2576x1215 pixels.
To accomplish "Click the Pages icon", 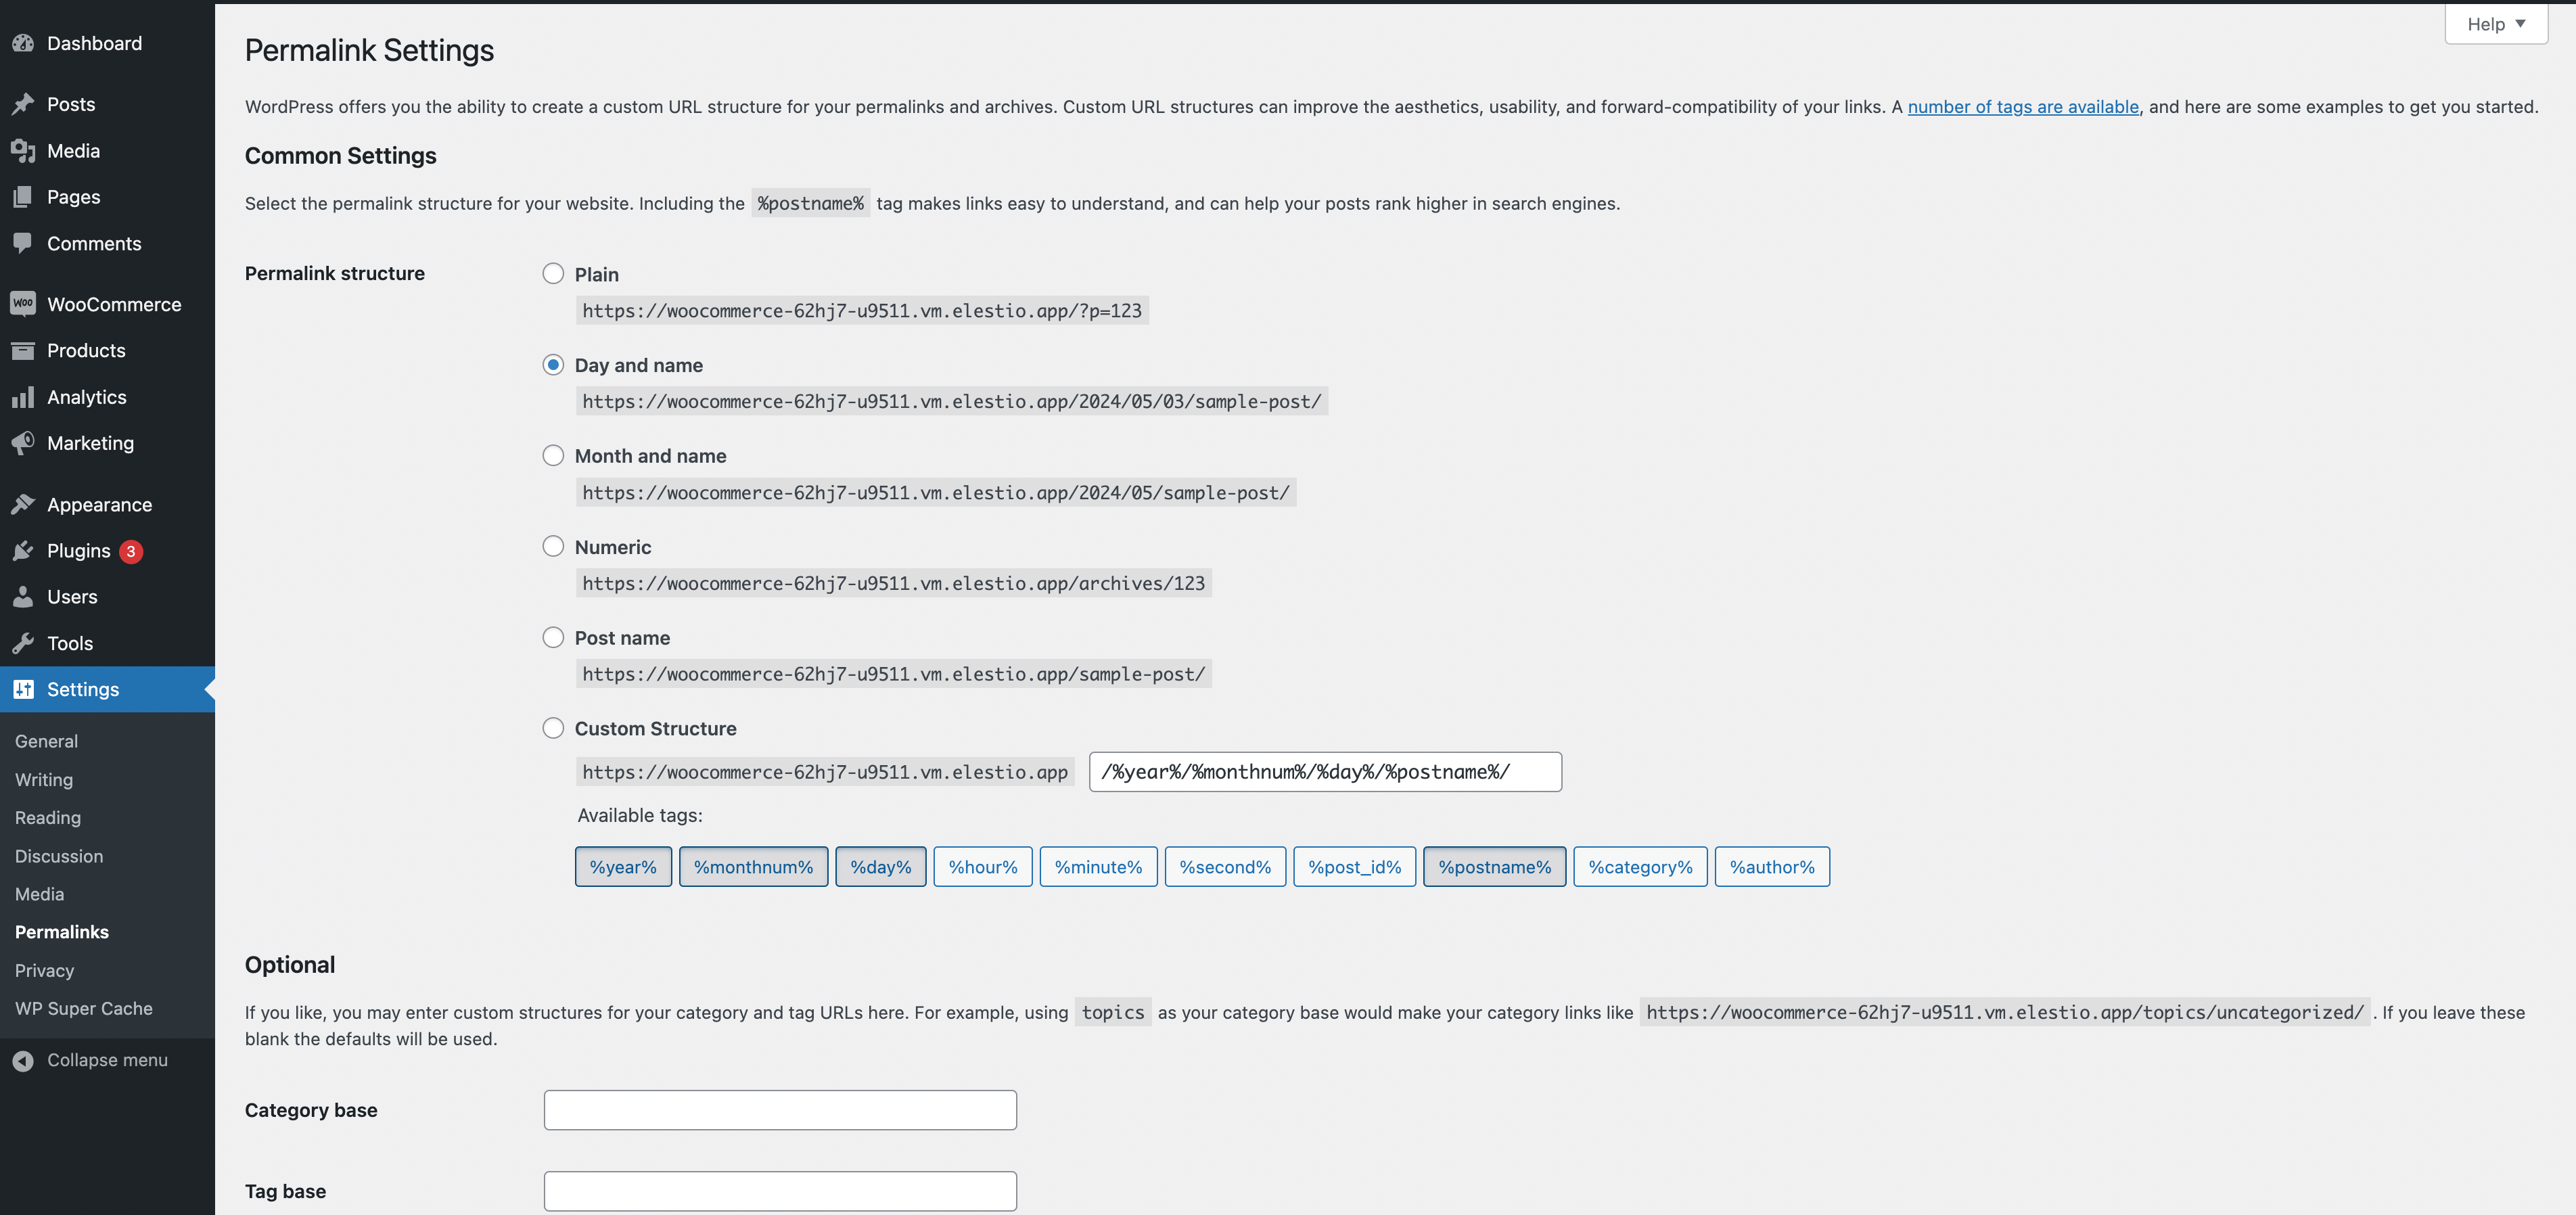I will [x=23, y=197].
